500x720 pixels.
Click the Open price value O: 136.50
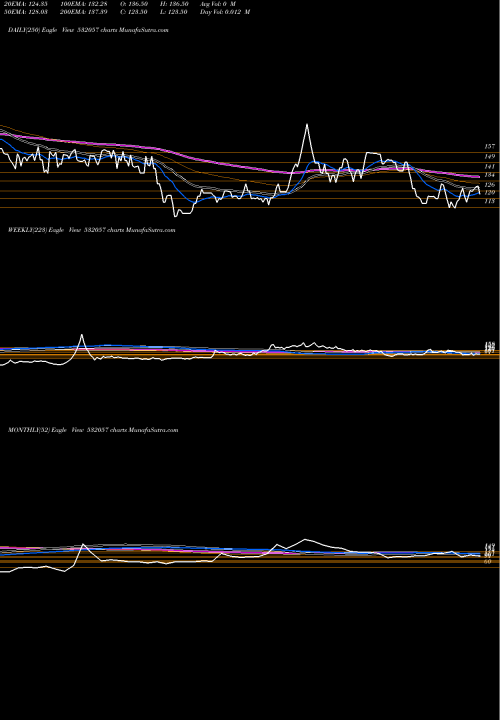click(134, 4)
